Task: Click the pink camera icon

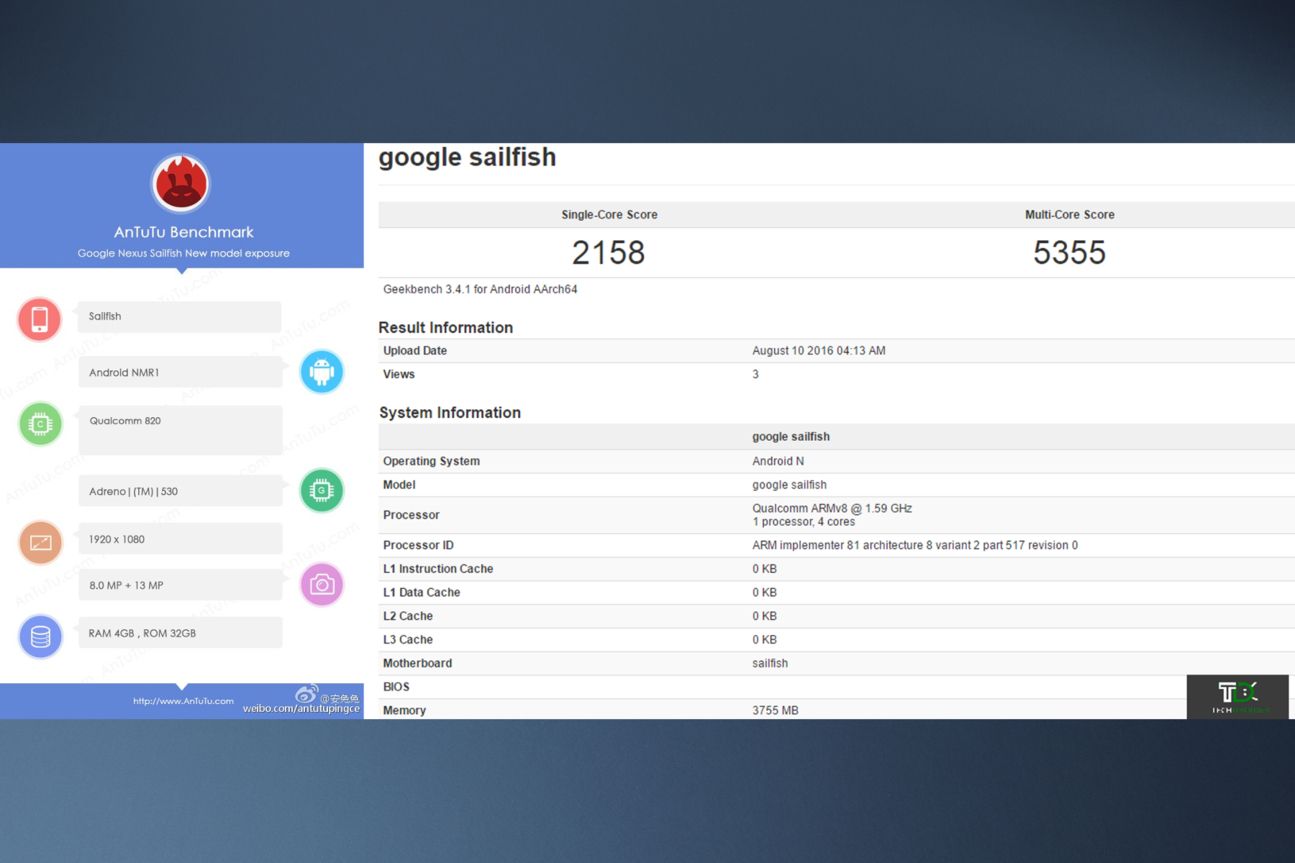Action: tap(322, 585)
